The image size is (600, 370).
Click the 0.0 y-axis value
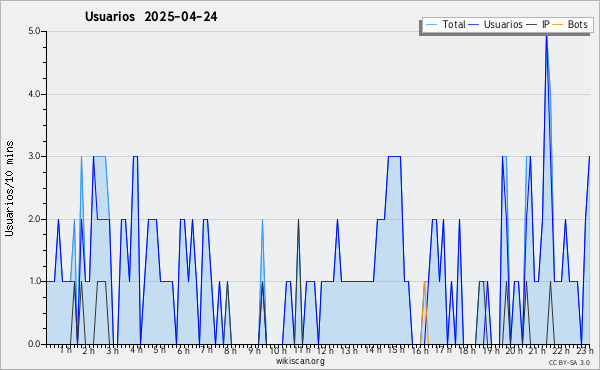(x=34, y=344)
